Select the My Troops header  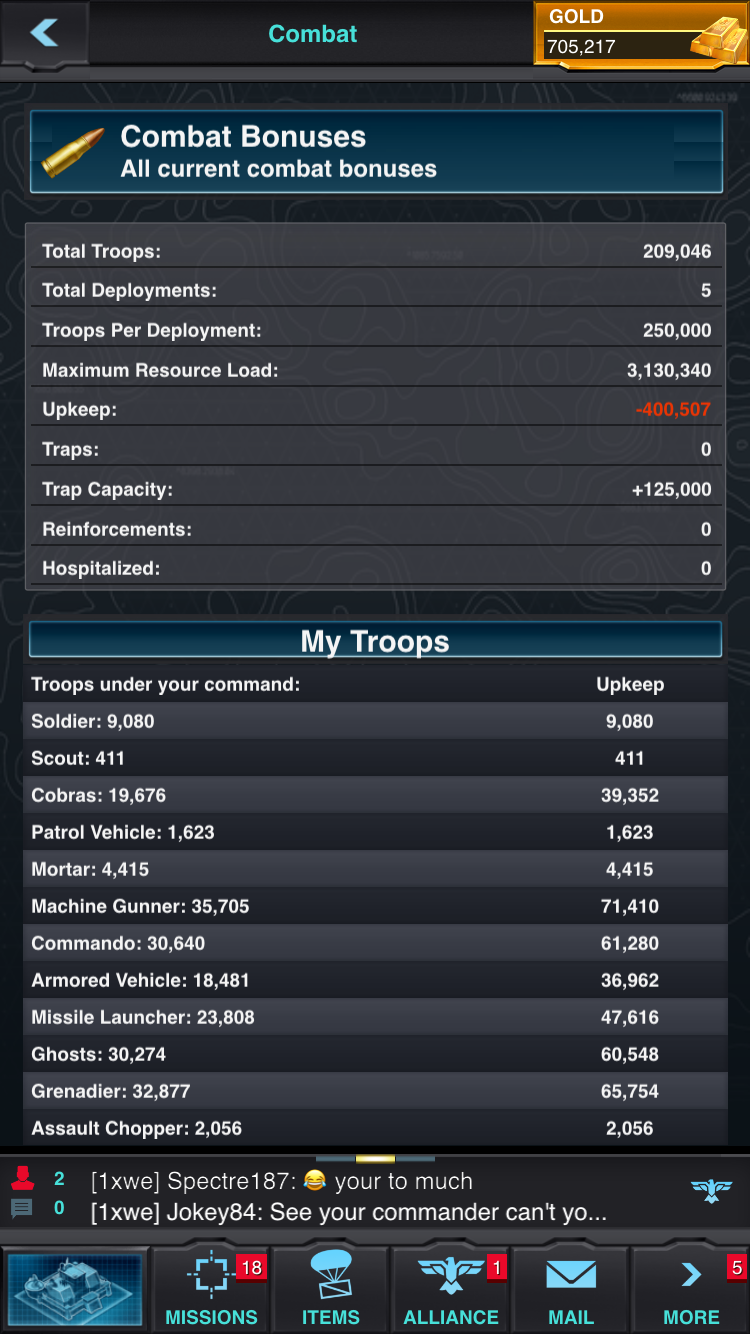click(375, 640)
